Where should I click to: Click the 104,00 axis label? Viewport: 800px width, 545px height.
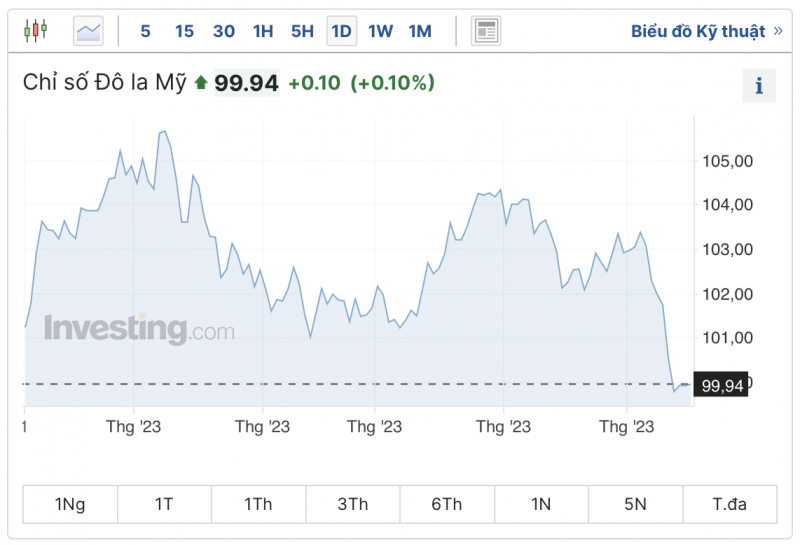[x=728, y=205]
